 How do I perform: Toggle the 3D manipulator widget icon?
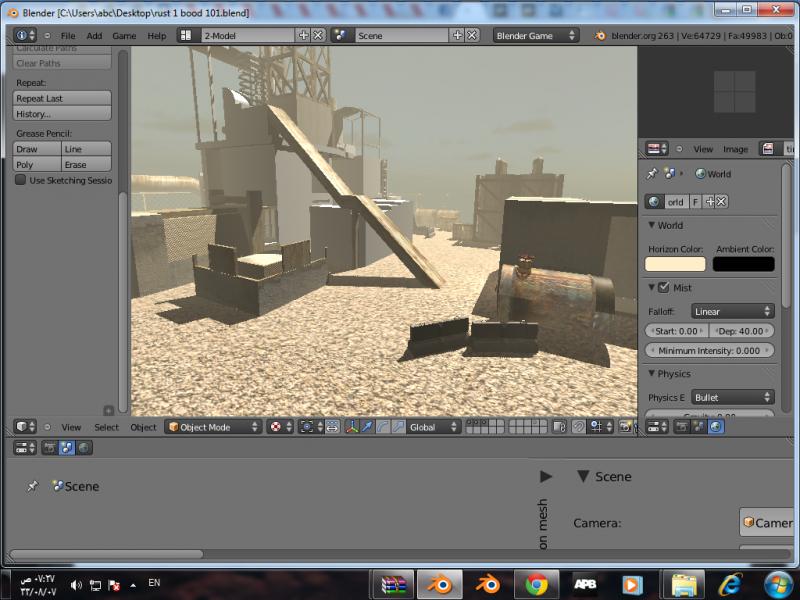coord(352,427)
